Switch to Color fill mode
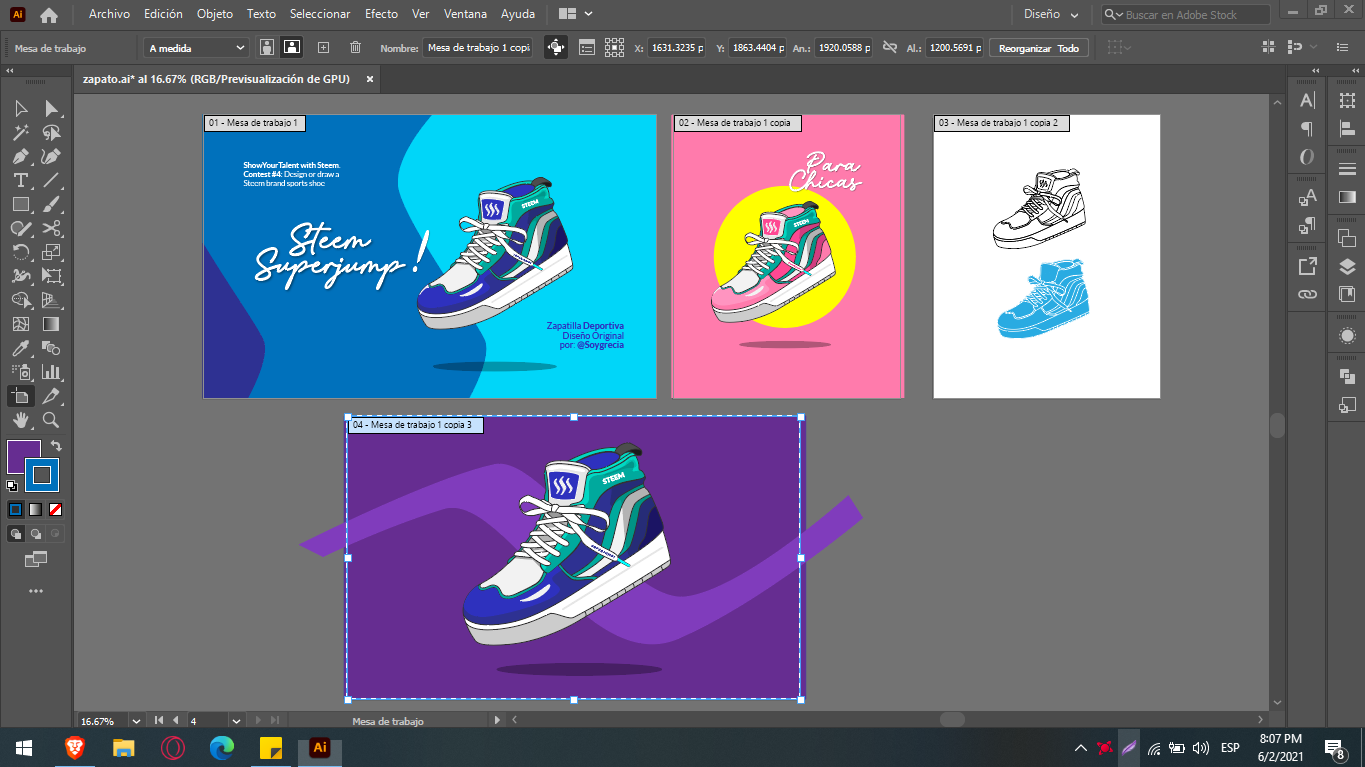1365x767 pixels. (15, 509)
